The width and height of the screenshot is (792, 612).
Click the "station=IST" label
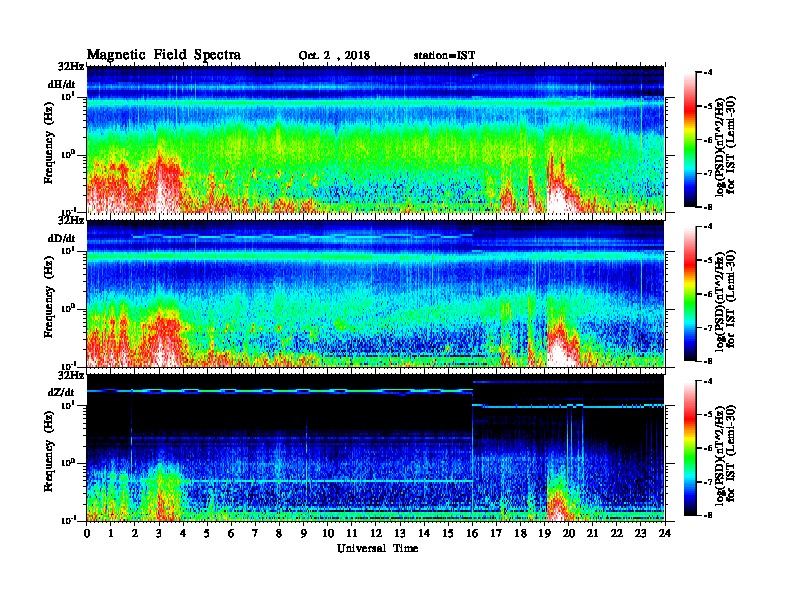click(444, 56)
